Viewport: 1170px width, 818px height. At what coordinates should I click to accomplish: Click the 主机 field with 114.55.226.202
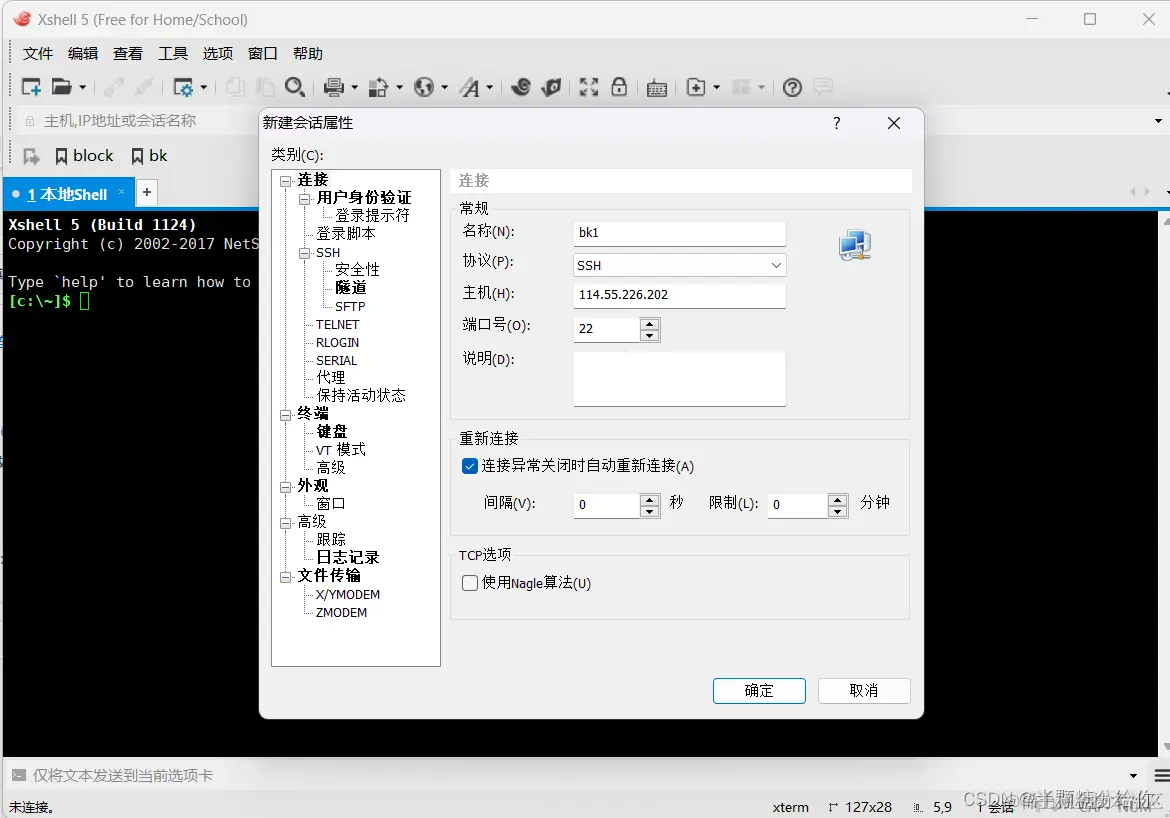(x=679, y=295)
